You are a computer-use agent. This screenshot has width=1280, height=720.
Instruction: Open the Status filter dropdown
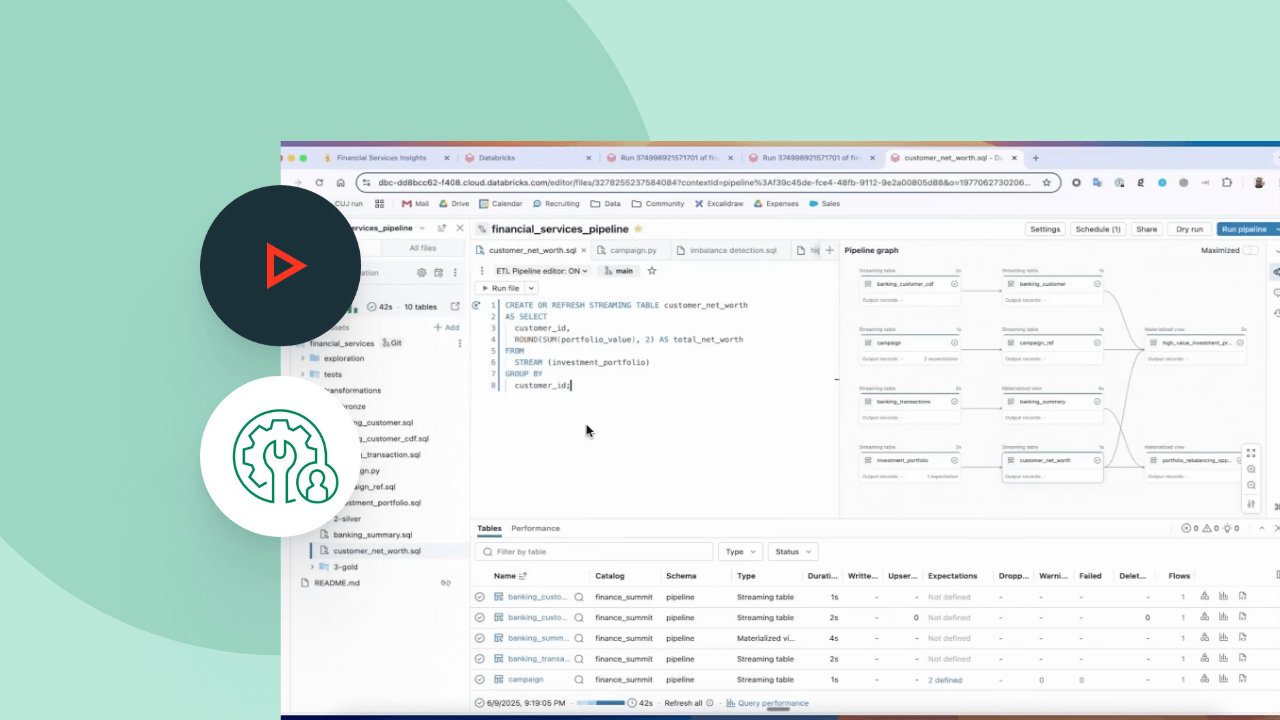pyautogui.click(x=793, y=552)
